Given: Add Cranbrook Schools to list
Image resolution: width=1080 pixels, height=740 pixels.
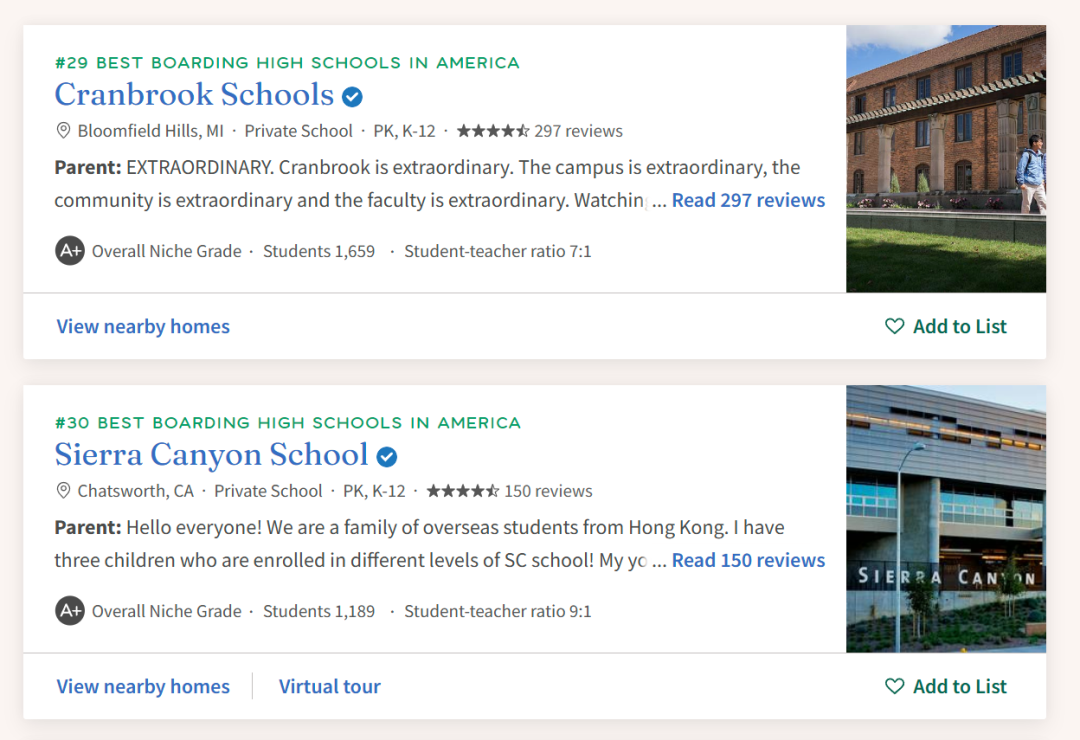Looking at the screenshot, I should tap(946, 326).
